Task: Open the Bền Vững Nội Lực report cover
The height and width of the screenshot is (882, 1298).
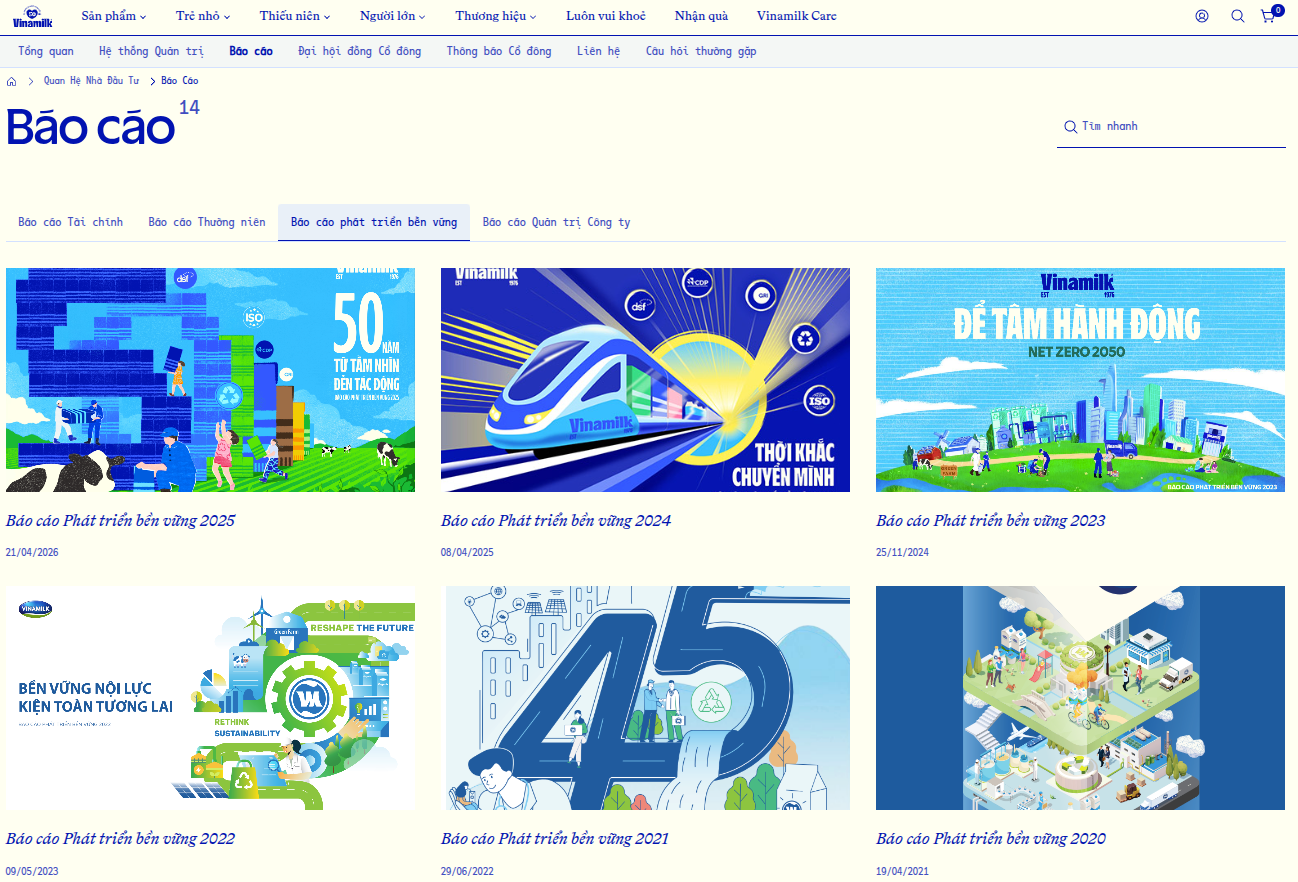Action: coord(210,698)
